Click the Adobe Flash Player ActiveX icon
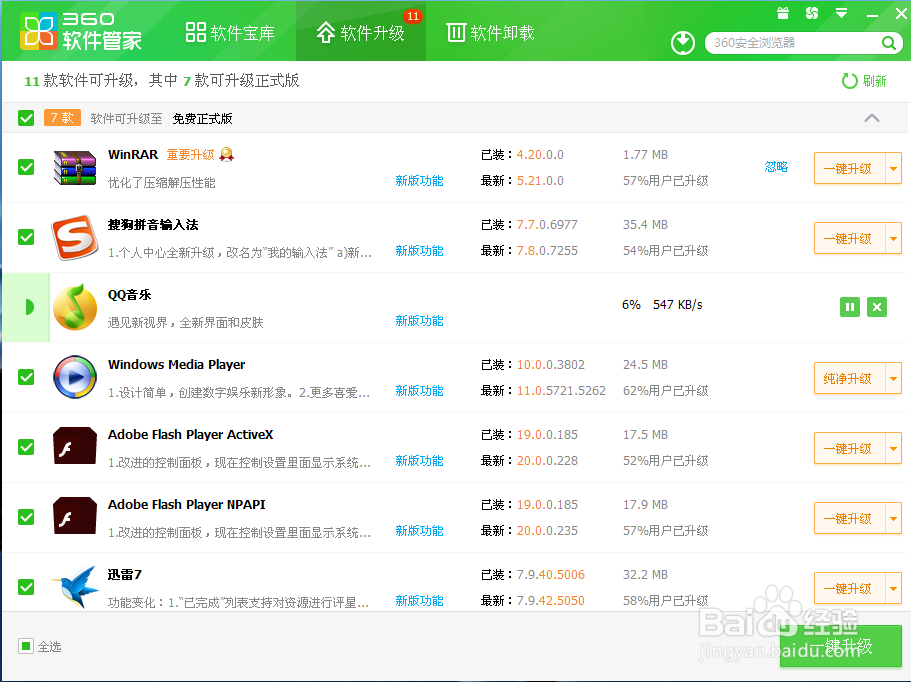 tap(75, 446)
